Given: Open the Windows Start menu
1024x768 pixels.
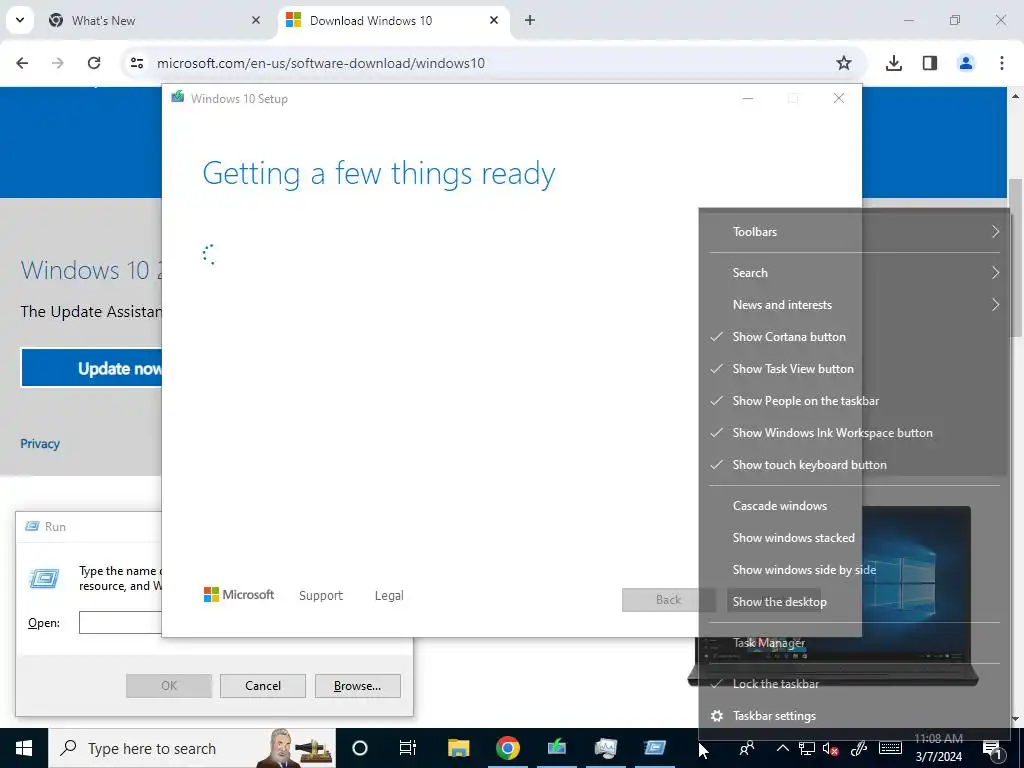Looking at the screenshot, I should pyautogui.click(x=24, y=748).
